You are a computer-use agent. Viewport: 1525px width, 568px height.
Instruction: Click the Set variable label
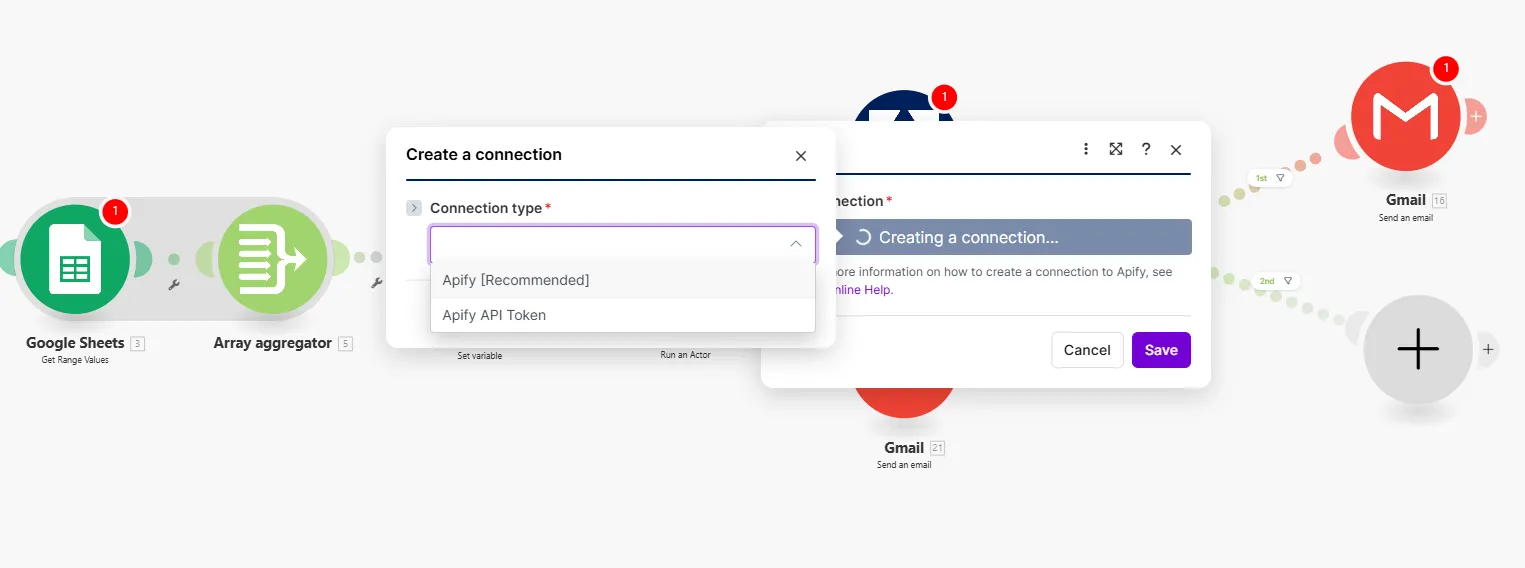[480, 355]
